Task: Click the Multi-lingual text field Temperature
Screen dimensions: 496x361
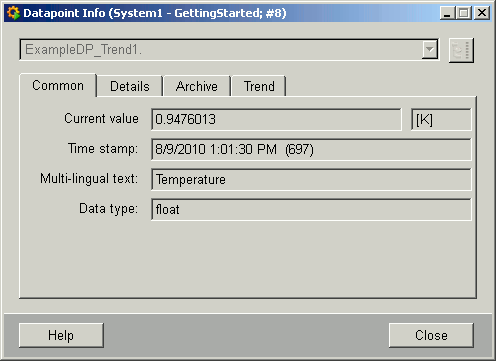Action: tap(311, 179)
